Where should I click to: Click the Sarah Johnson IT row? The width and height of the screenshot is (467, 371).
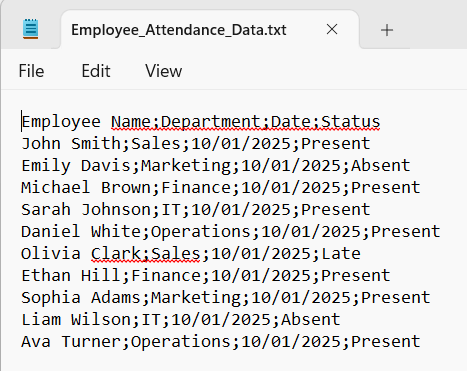coord(196,210)
